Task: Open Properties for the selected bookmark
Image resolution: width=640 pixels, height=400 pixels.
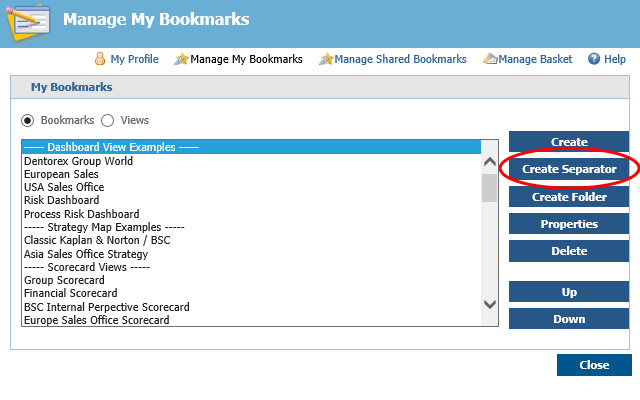Action: click(569, 224)
